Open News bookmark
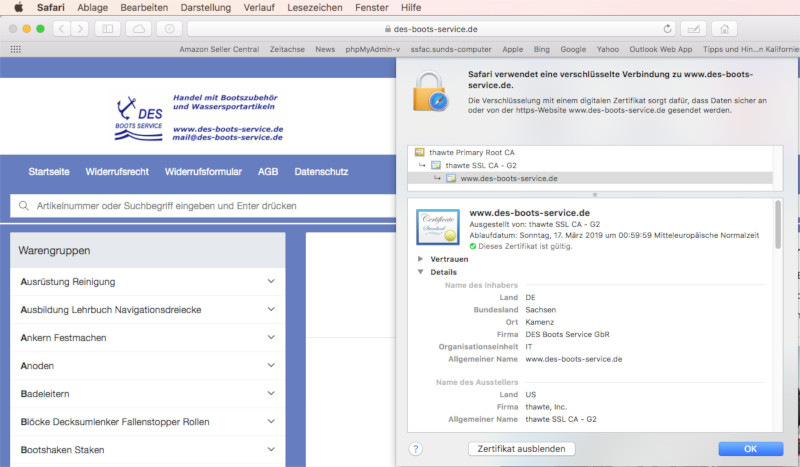The width and height of the screenshot is (800, 467). point(325,49)
